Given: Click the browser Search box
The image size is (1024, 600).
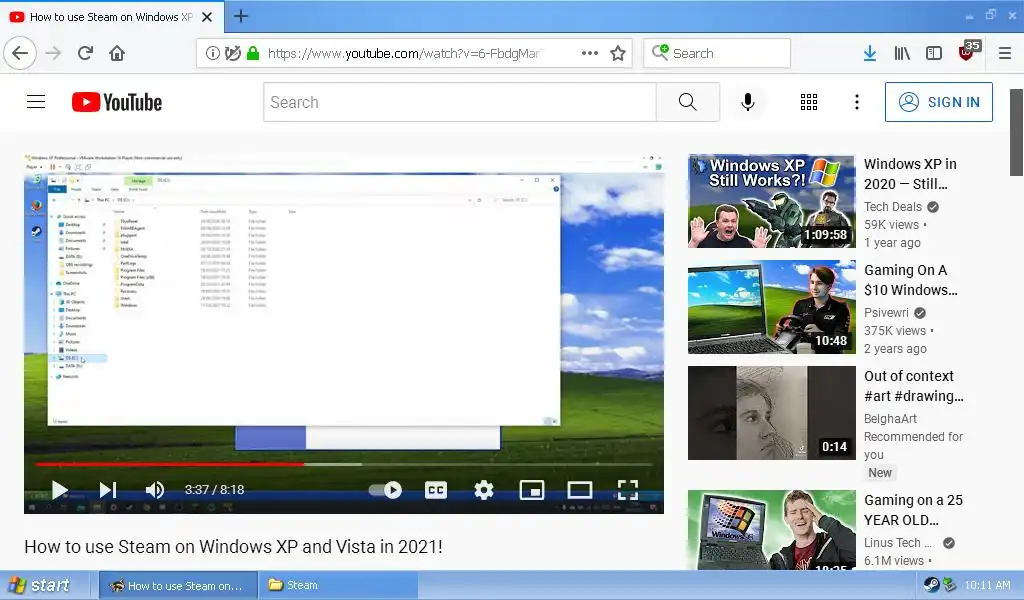Looking at the screenshot, I should [717, 53].
